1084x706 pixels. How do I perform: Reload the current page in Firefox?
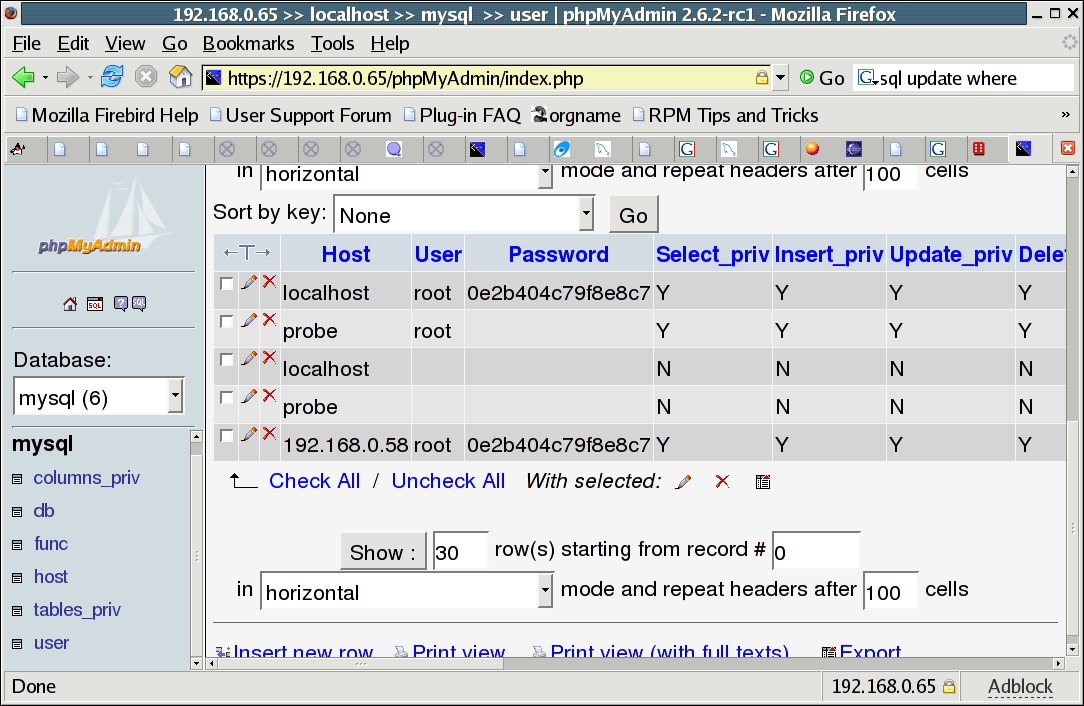pos(111,76)
